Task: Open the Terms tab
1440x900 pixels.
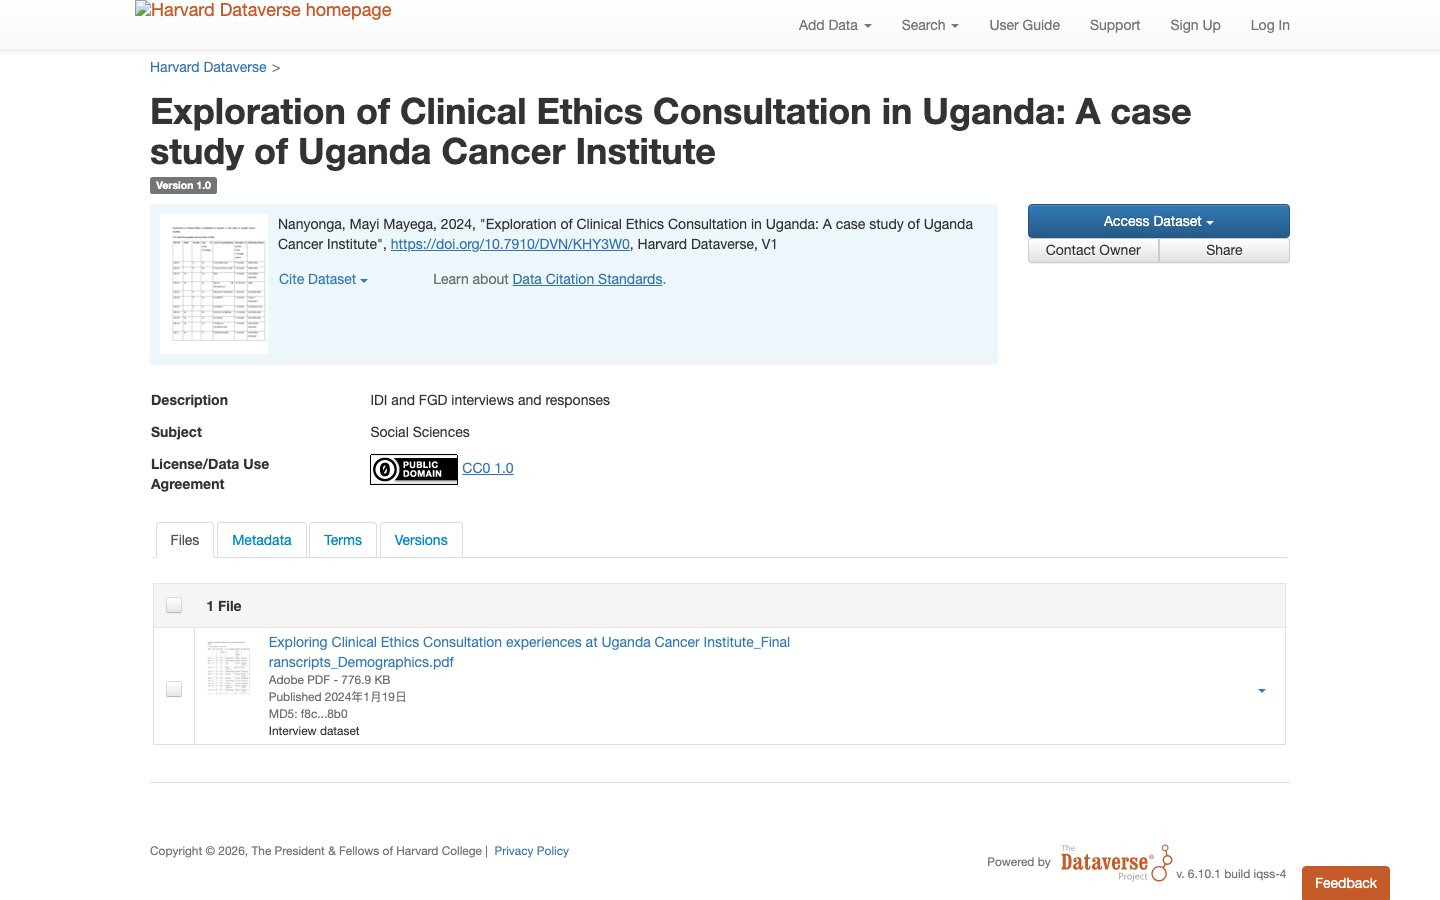Action: tap(343, 540)
